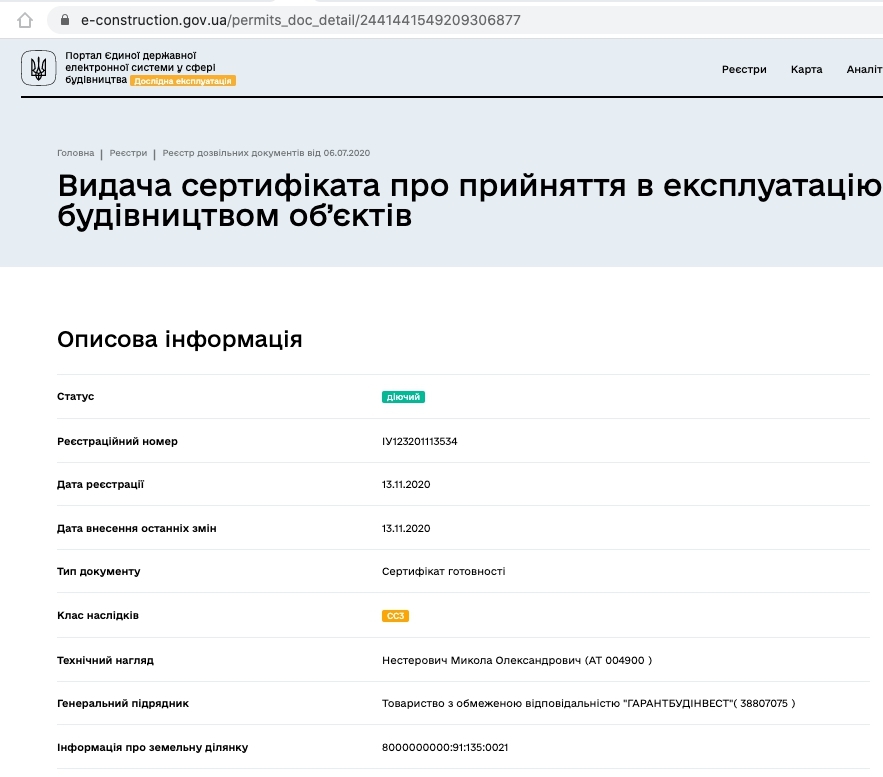Open the Карта menu item

(x=806, y=69)
